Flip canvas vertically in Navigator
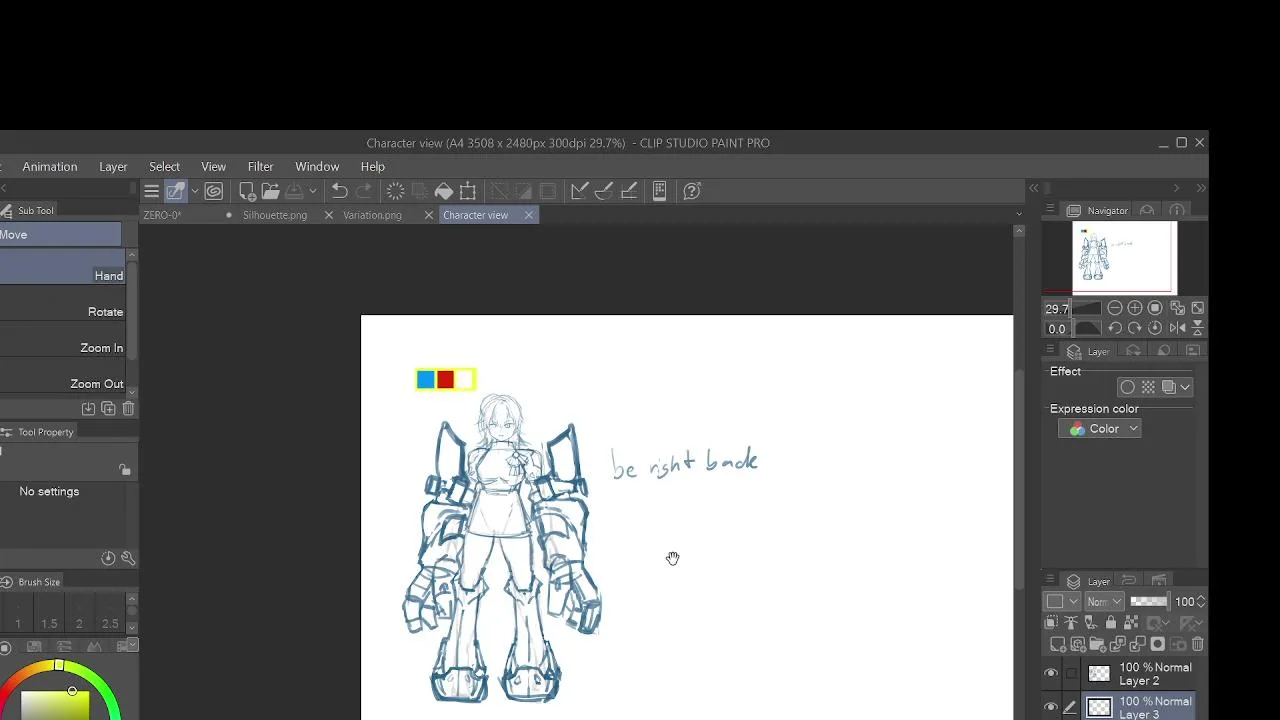The height and width of the screenshot is (720, 1280). click(1198, 328)
